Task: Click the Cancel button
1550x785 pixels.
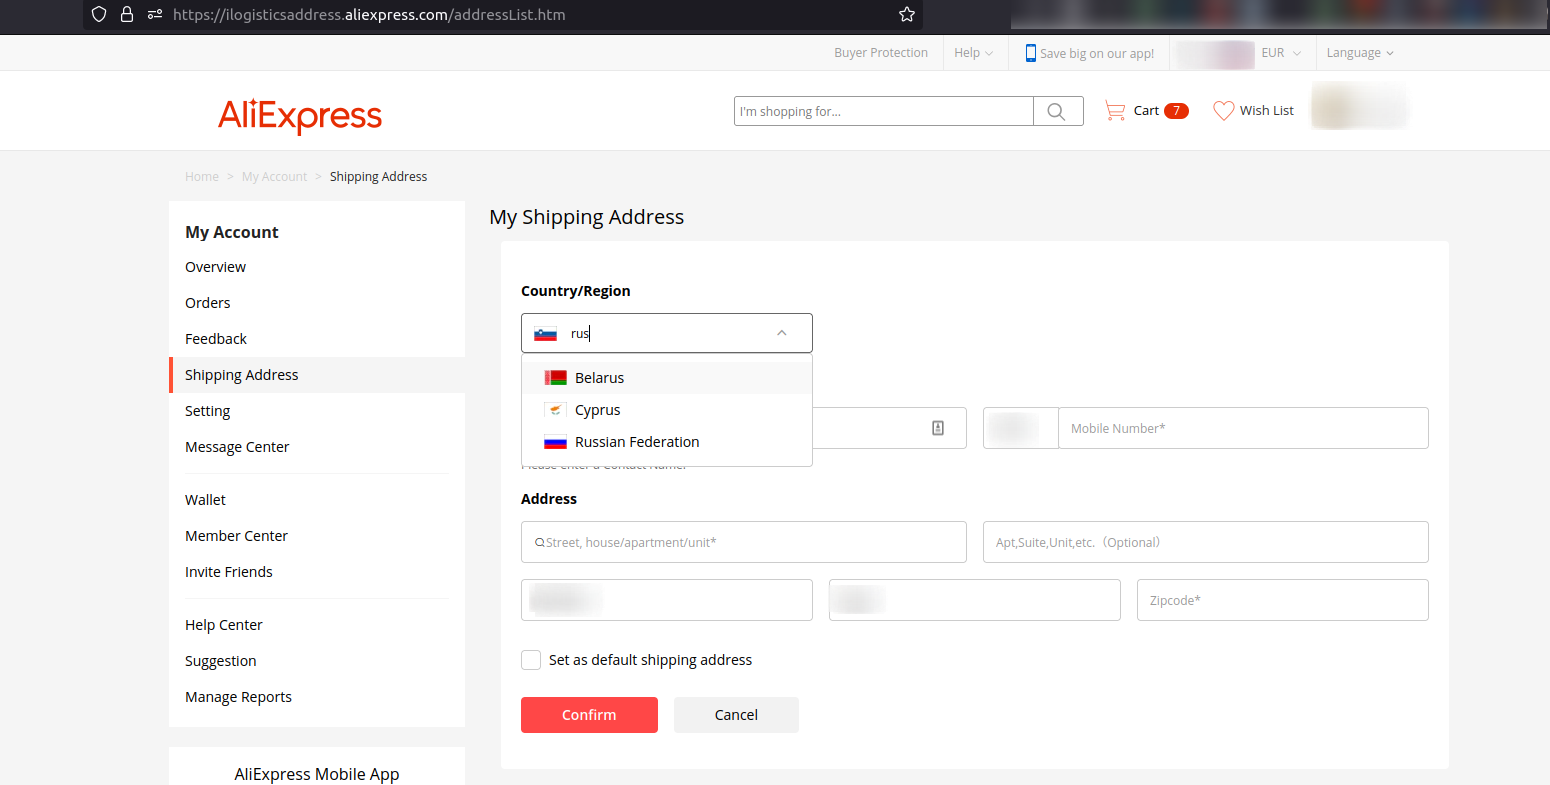Action: [x=736, y=715]
